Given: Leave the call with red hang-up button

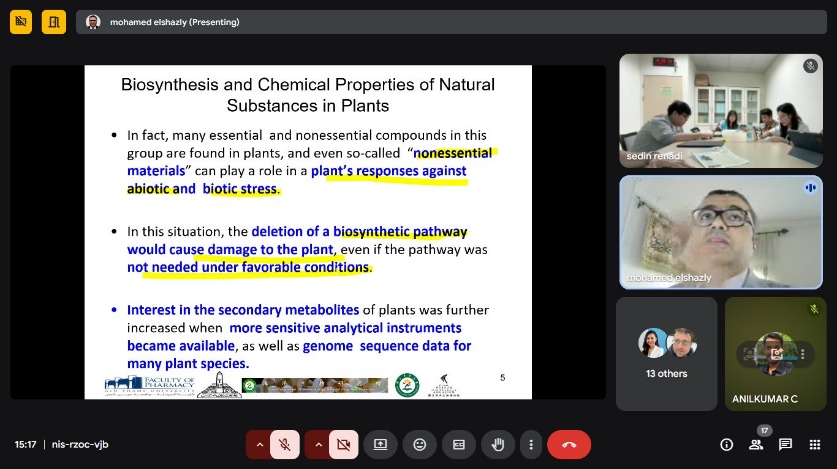Looking at the screenshot, I should coord(569,444).
